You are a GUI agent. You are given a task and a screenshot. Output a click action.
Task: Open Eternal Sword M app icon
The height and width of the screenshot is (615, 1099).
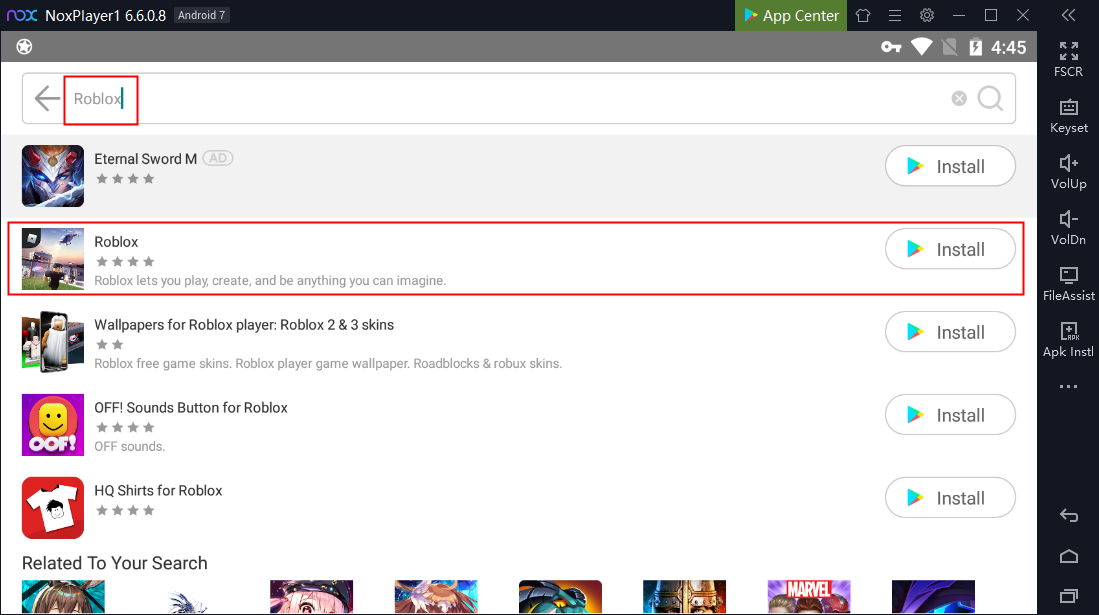click(53, 176)
